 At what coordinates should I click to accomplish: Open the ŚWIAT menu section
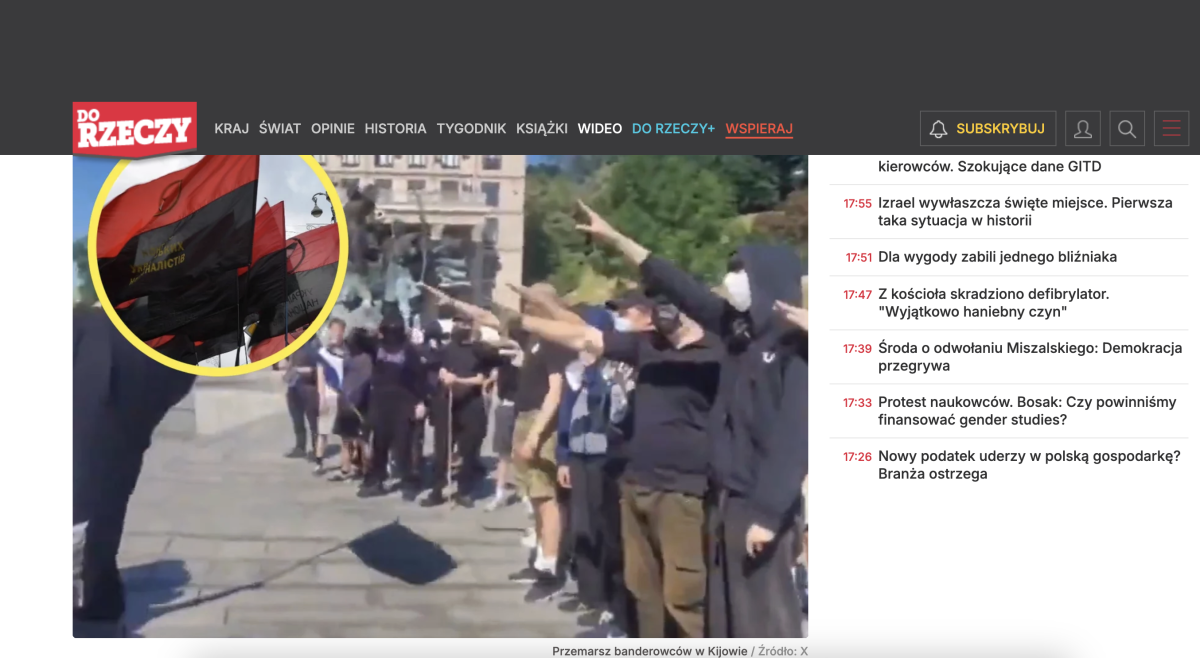[x=280, y=129]
